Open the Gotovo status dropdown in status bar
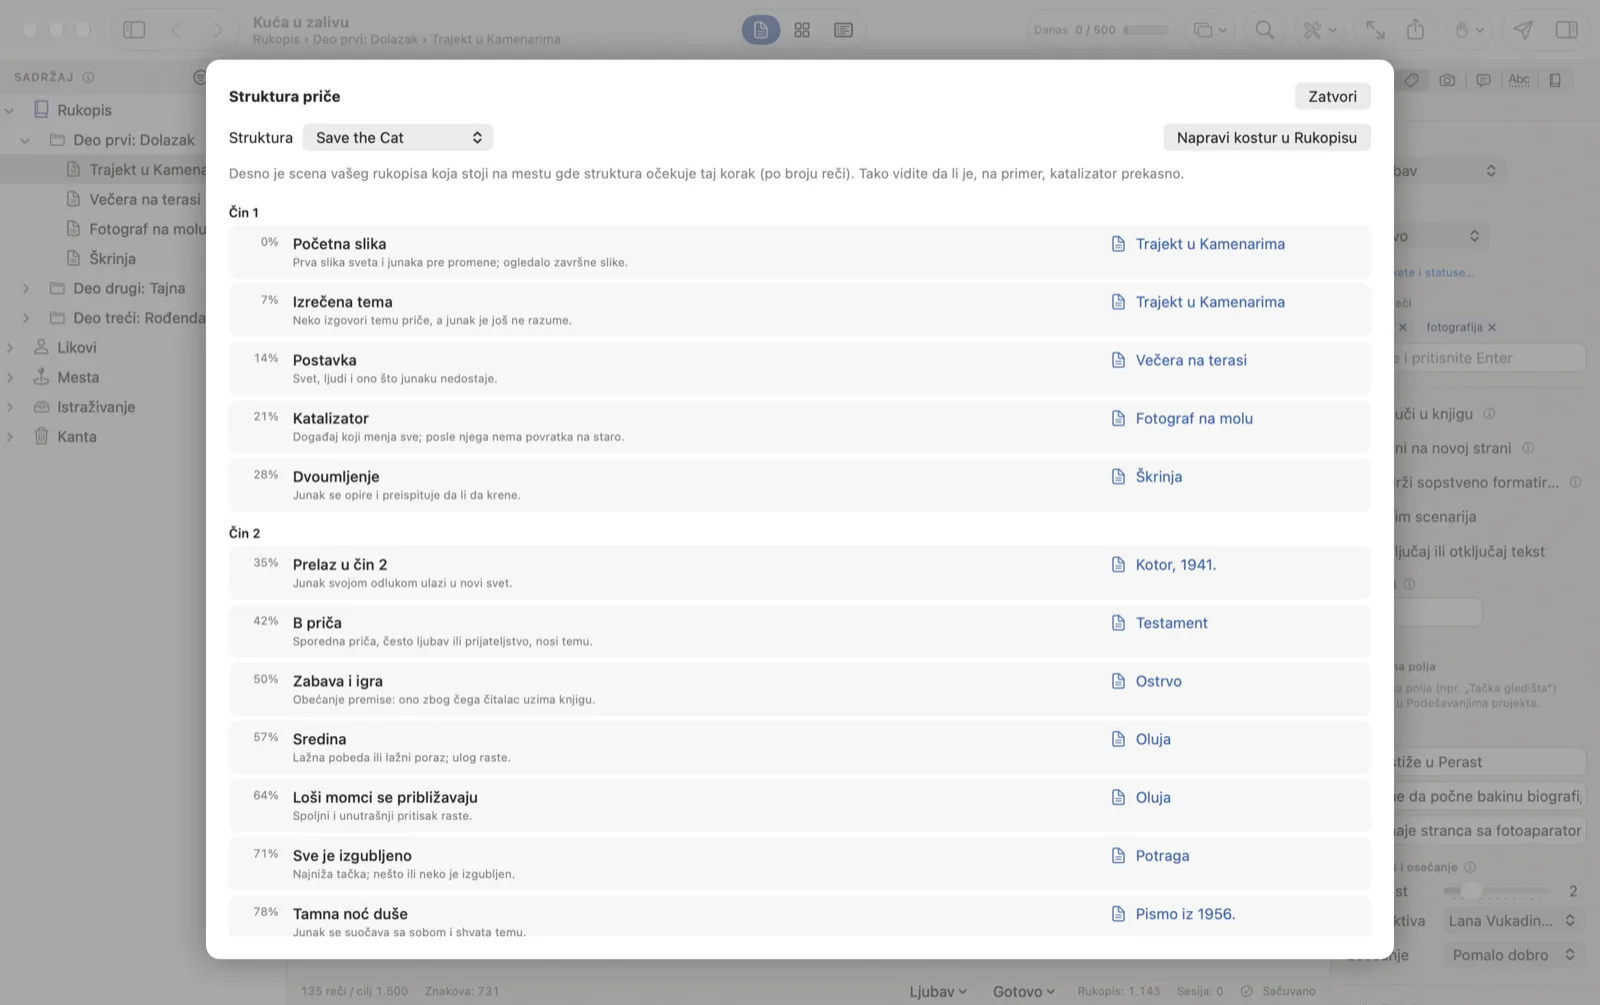Screen dimensions: 1600x1005 pyautogui.click(x=1023, y=991)
